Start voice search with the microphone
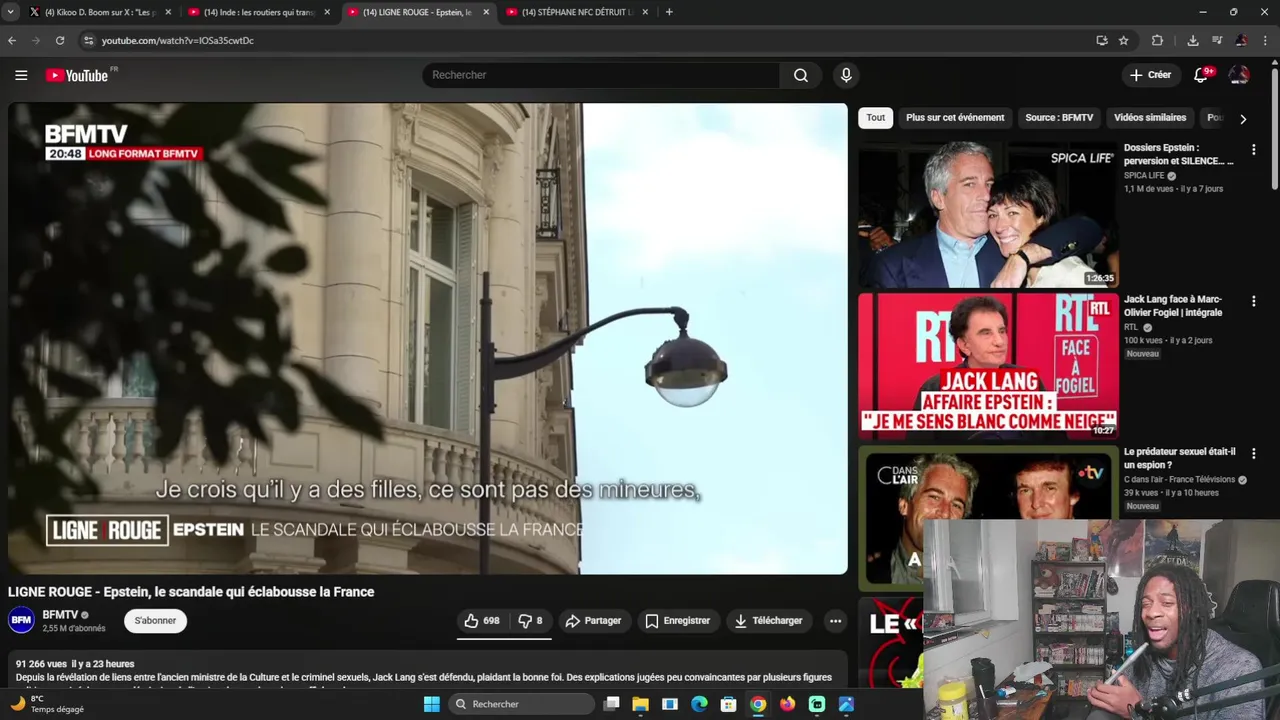The width and height of the screenshot is (1280, 720). pyautogui.click(x=846, y=75)
